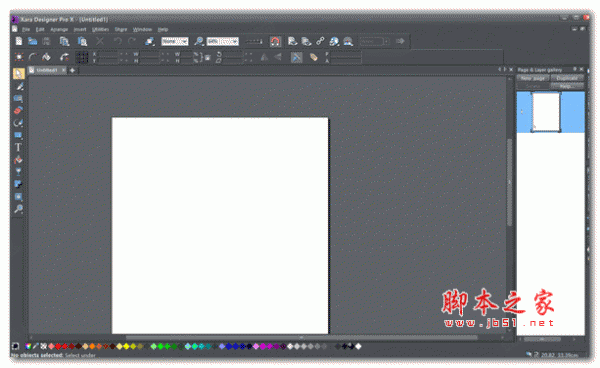Click the Duplicate button in page gallery

pos(567,78)
